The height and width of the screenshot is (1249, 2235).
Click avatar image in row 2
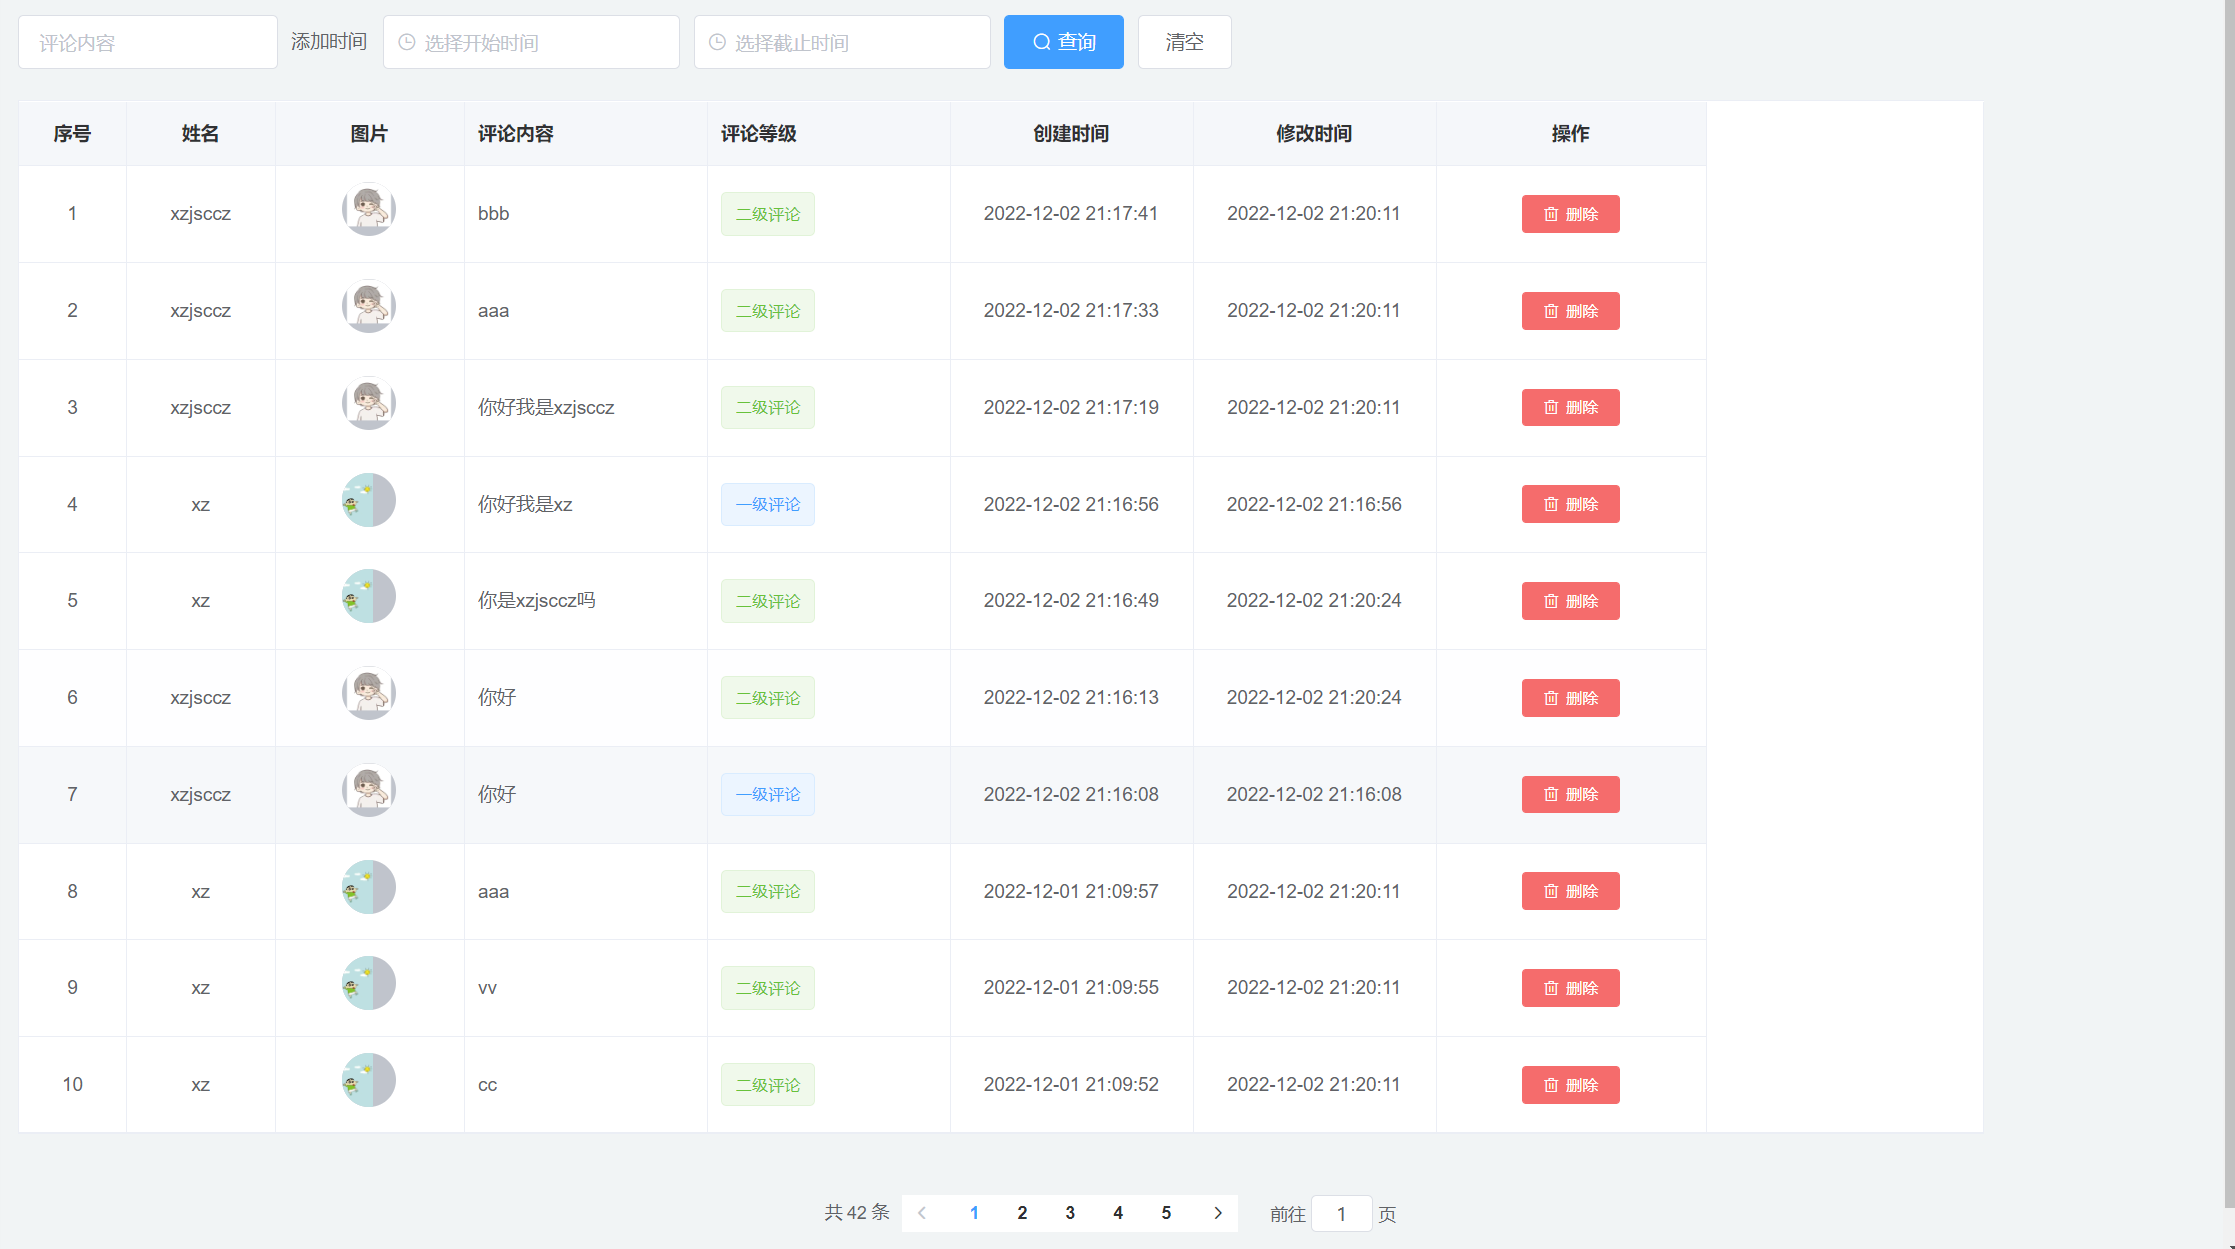click(x=369, y=306)
